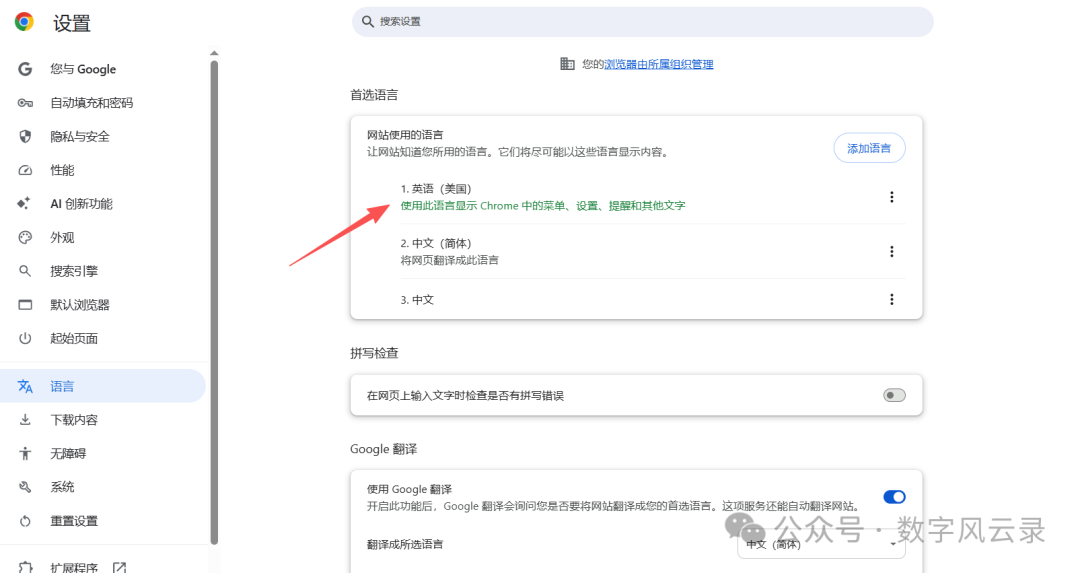The width and height of the screenshot is (1080, 573).
Task: Toggle the spell check switch
Action: pyautogui.click(x=894, y=395)
